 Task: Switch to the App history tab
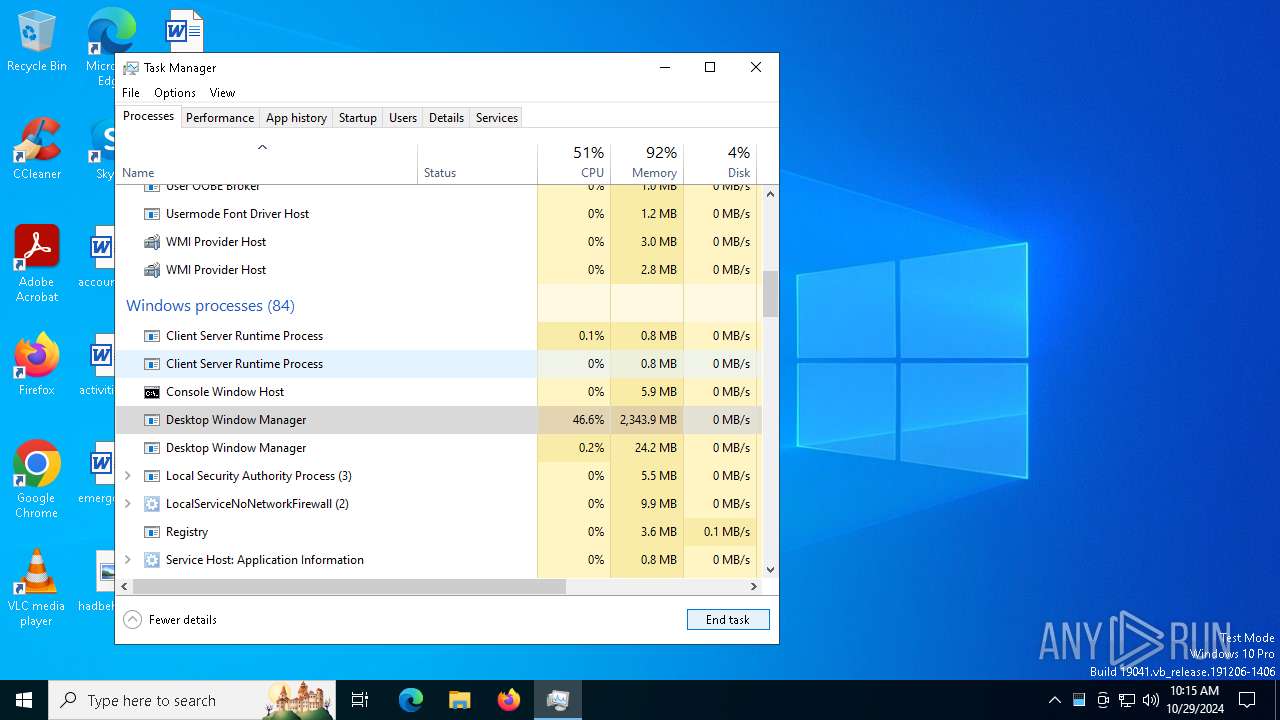(x=296, y=118)
